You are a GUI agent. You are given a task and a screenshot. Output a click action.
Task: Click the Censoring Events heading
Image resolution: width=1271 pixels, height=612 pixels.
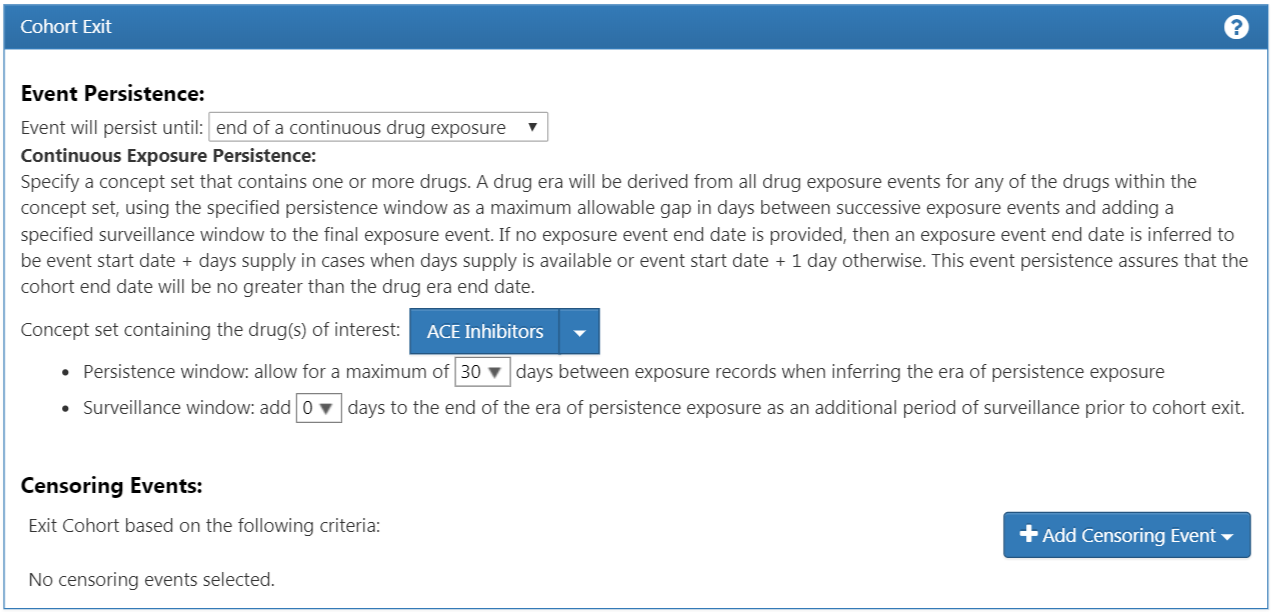click(112, 487)
